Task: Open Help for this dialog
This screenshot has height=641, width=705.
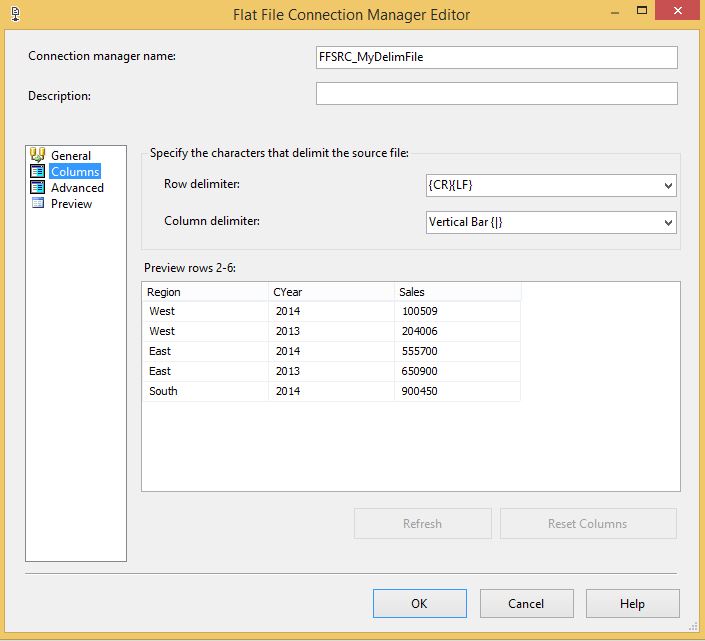Action: [x=632, y=603]
